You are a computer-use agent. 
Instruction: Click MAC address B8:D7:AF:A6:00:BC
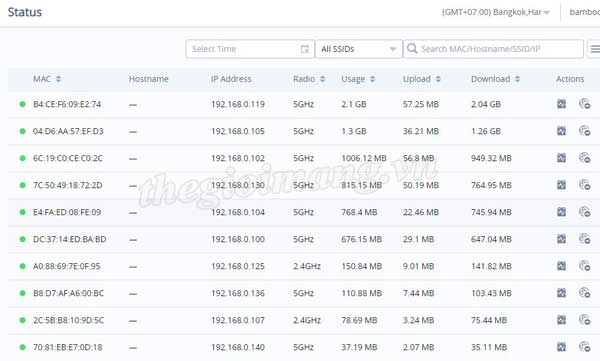click(68, 293)
